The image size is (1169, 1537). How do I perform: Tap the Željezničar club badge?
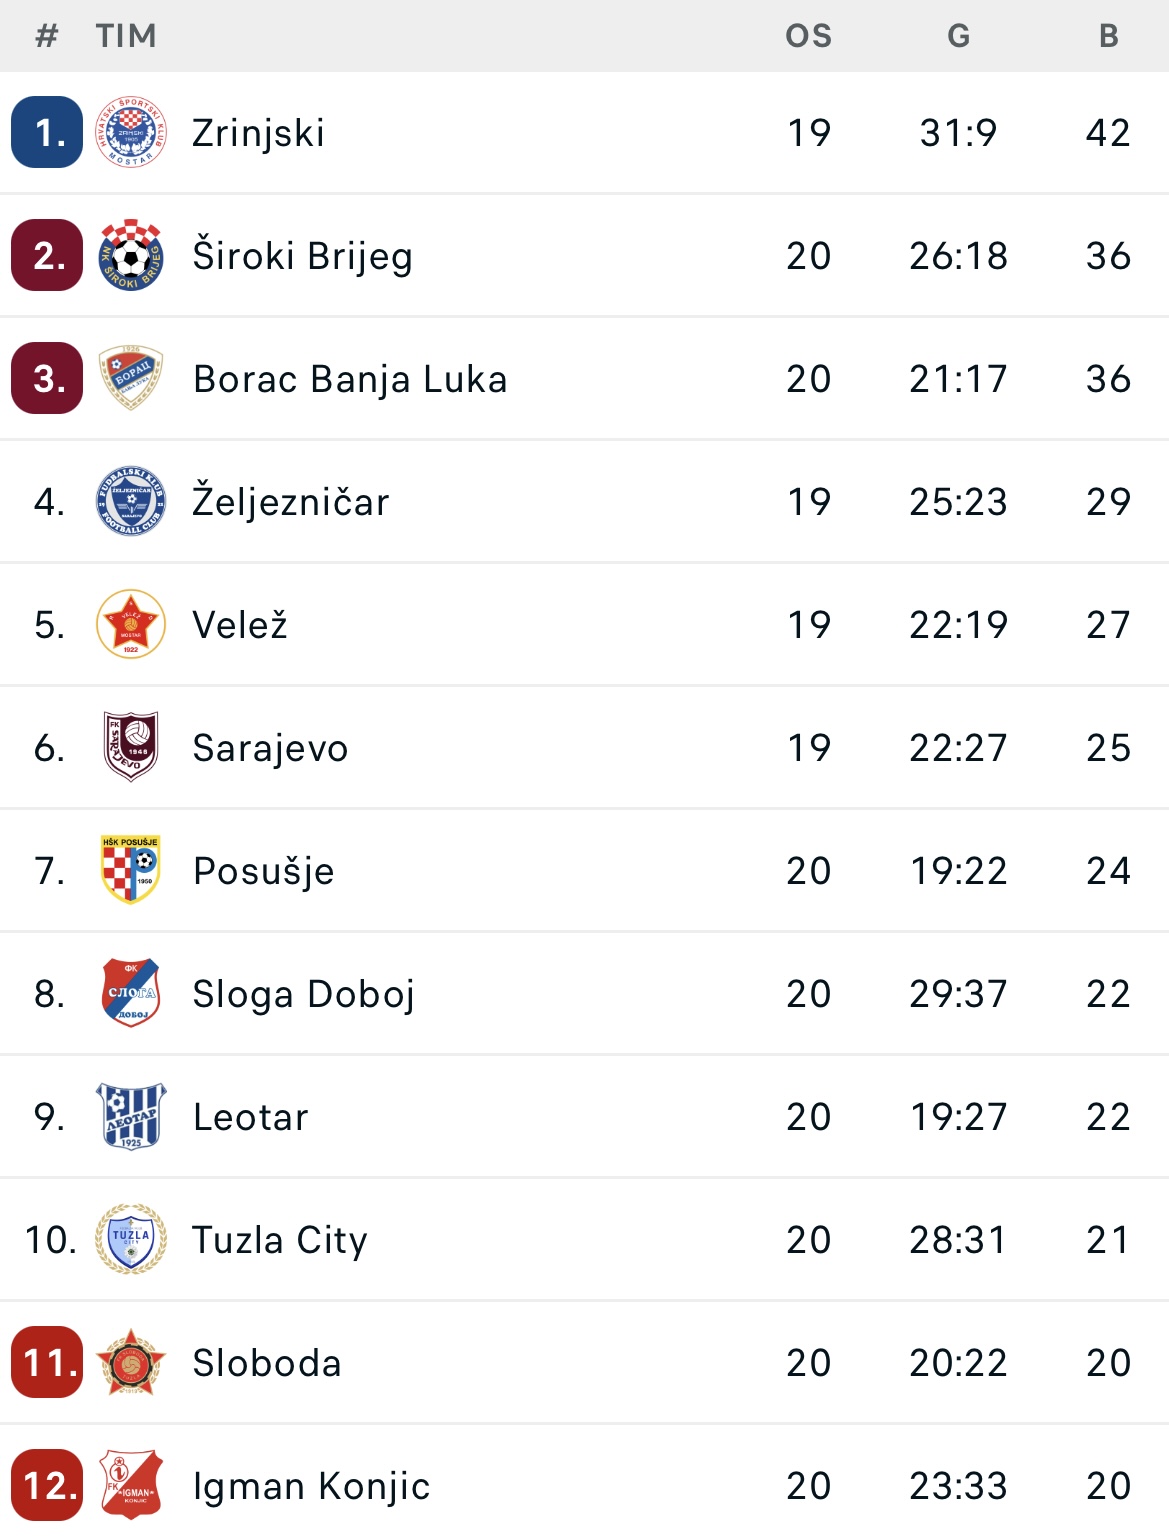pos(131,501)
